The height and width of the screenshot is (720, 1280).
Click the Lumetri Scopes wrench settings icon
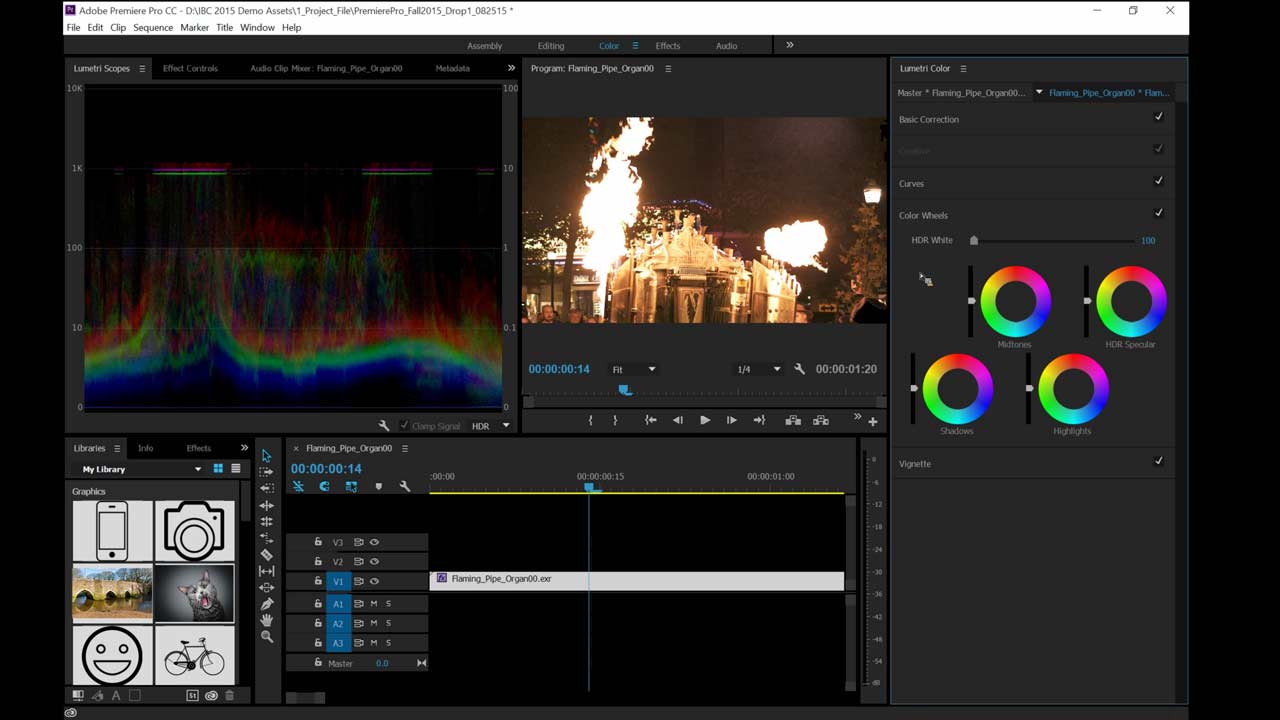[x=384, y=426]
